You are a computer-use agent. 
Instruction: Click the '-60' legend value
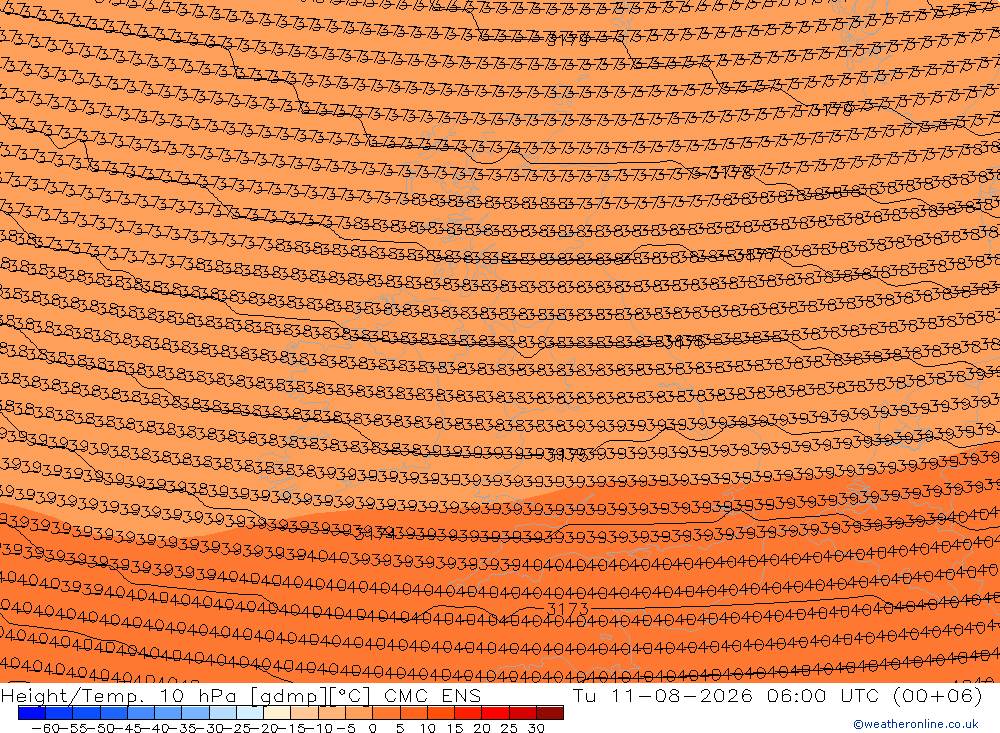[45, 727]
